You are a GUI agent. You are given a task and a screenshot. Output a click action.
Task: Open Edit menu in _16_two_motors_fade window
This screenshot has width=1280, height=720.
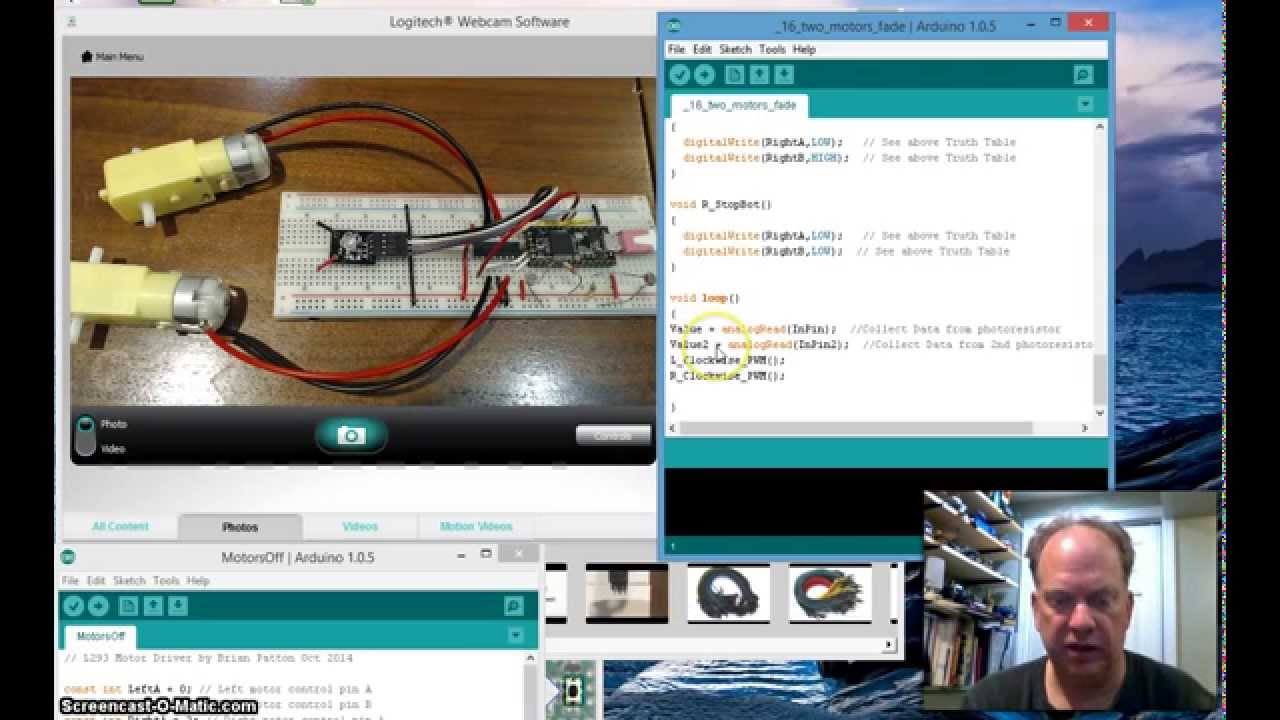(702, 49)
